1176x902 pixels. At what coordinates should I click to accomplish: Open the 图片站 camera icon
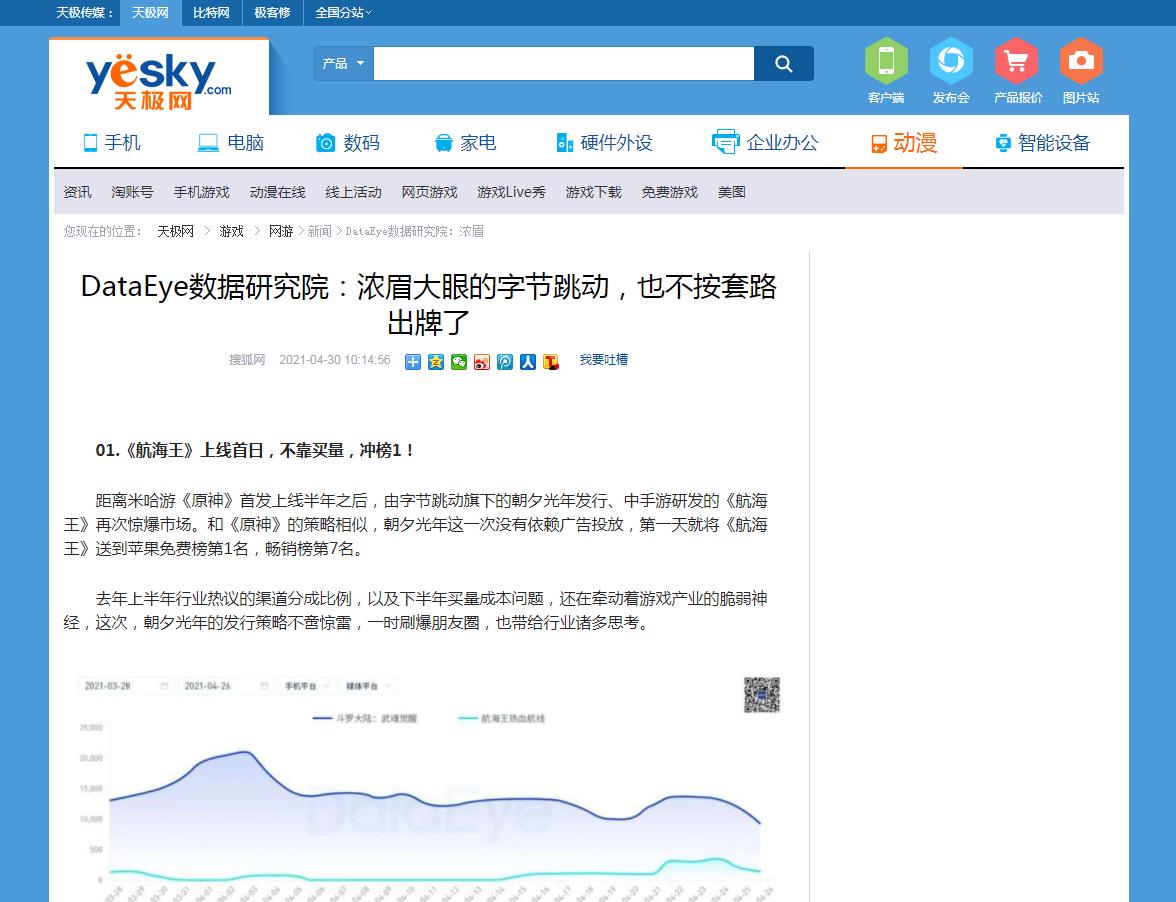click(x=1081, y=70)
